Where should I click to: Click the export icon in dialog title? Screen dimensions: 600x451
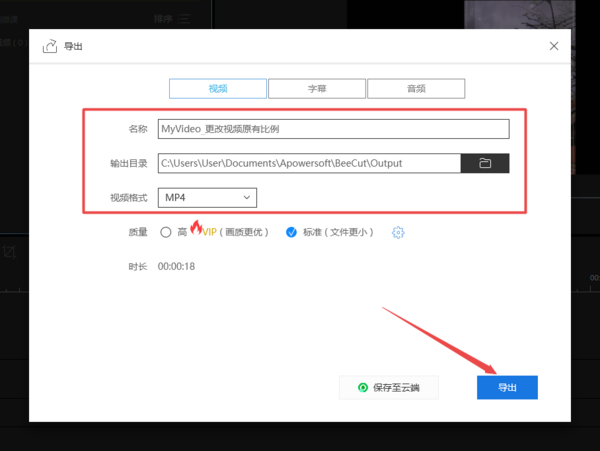[49, 46]
